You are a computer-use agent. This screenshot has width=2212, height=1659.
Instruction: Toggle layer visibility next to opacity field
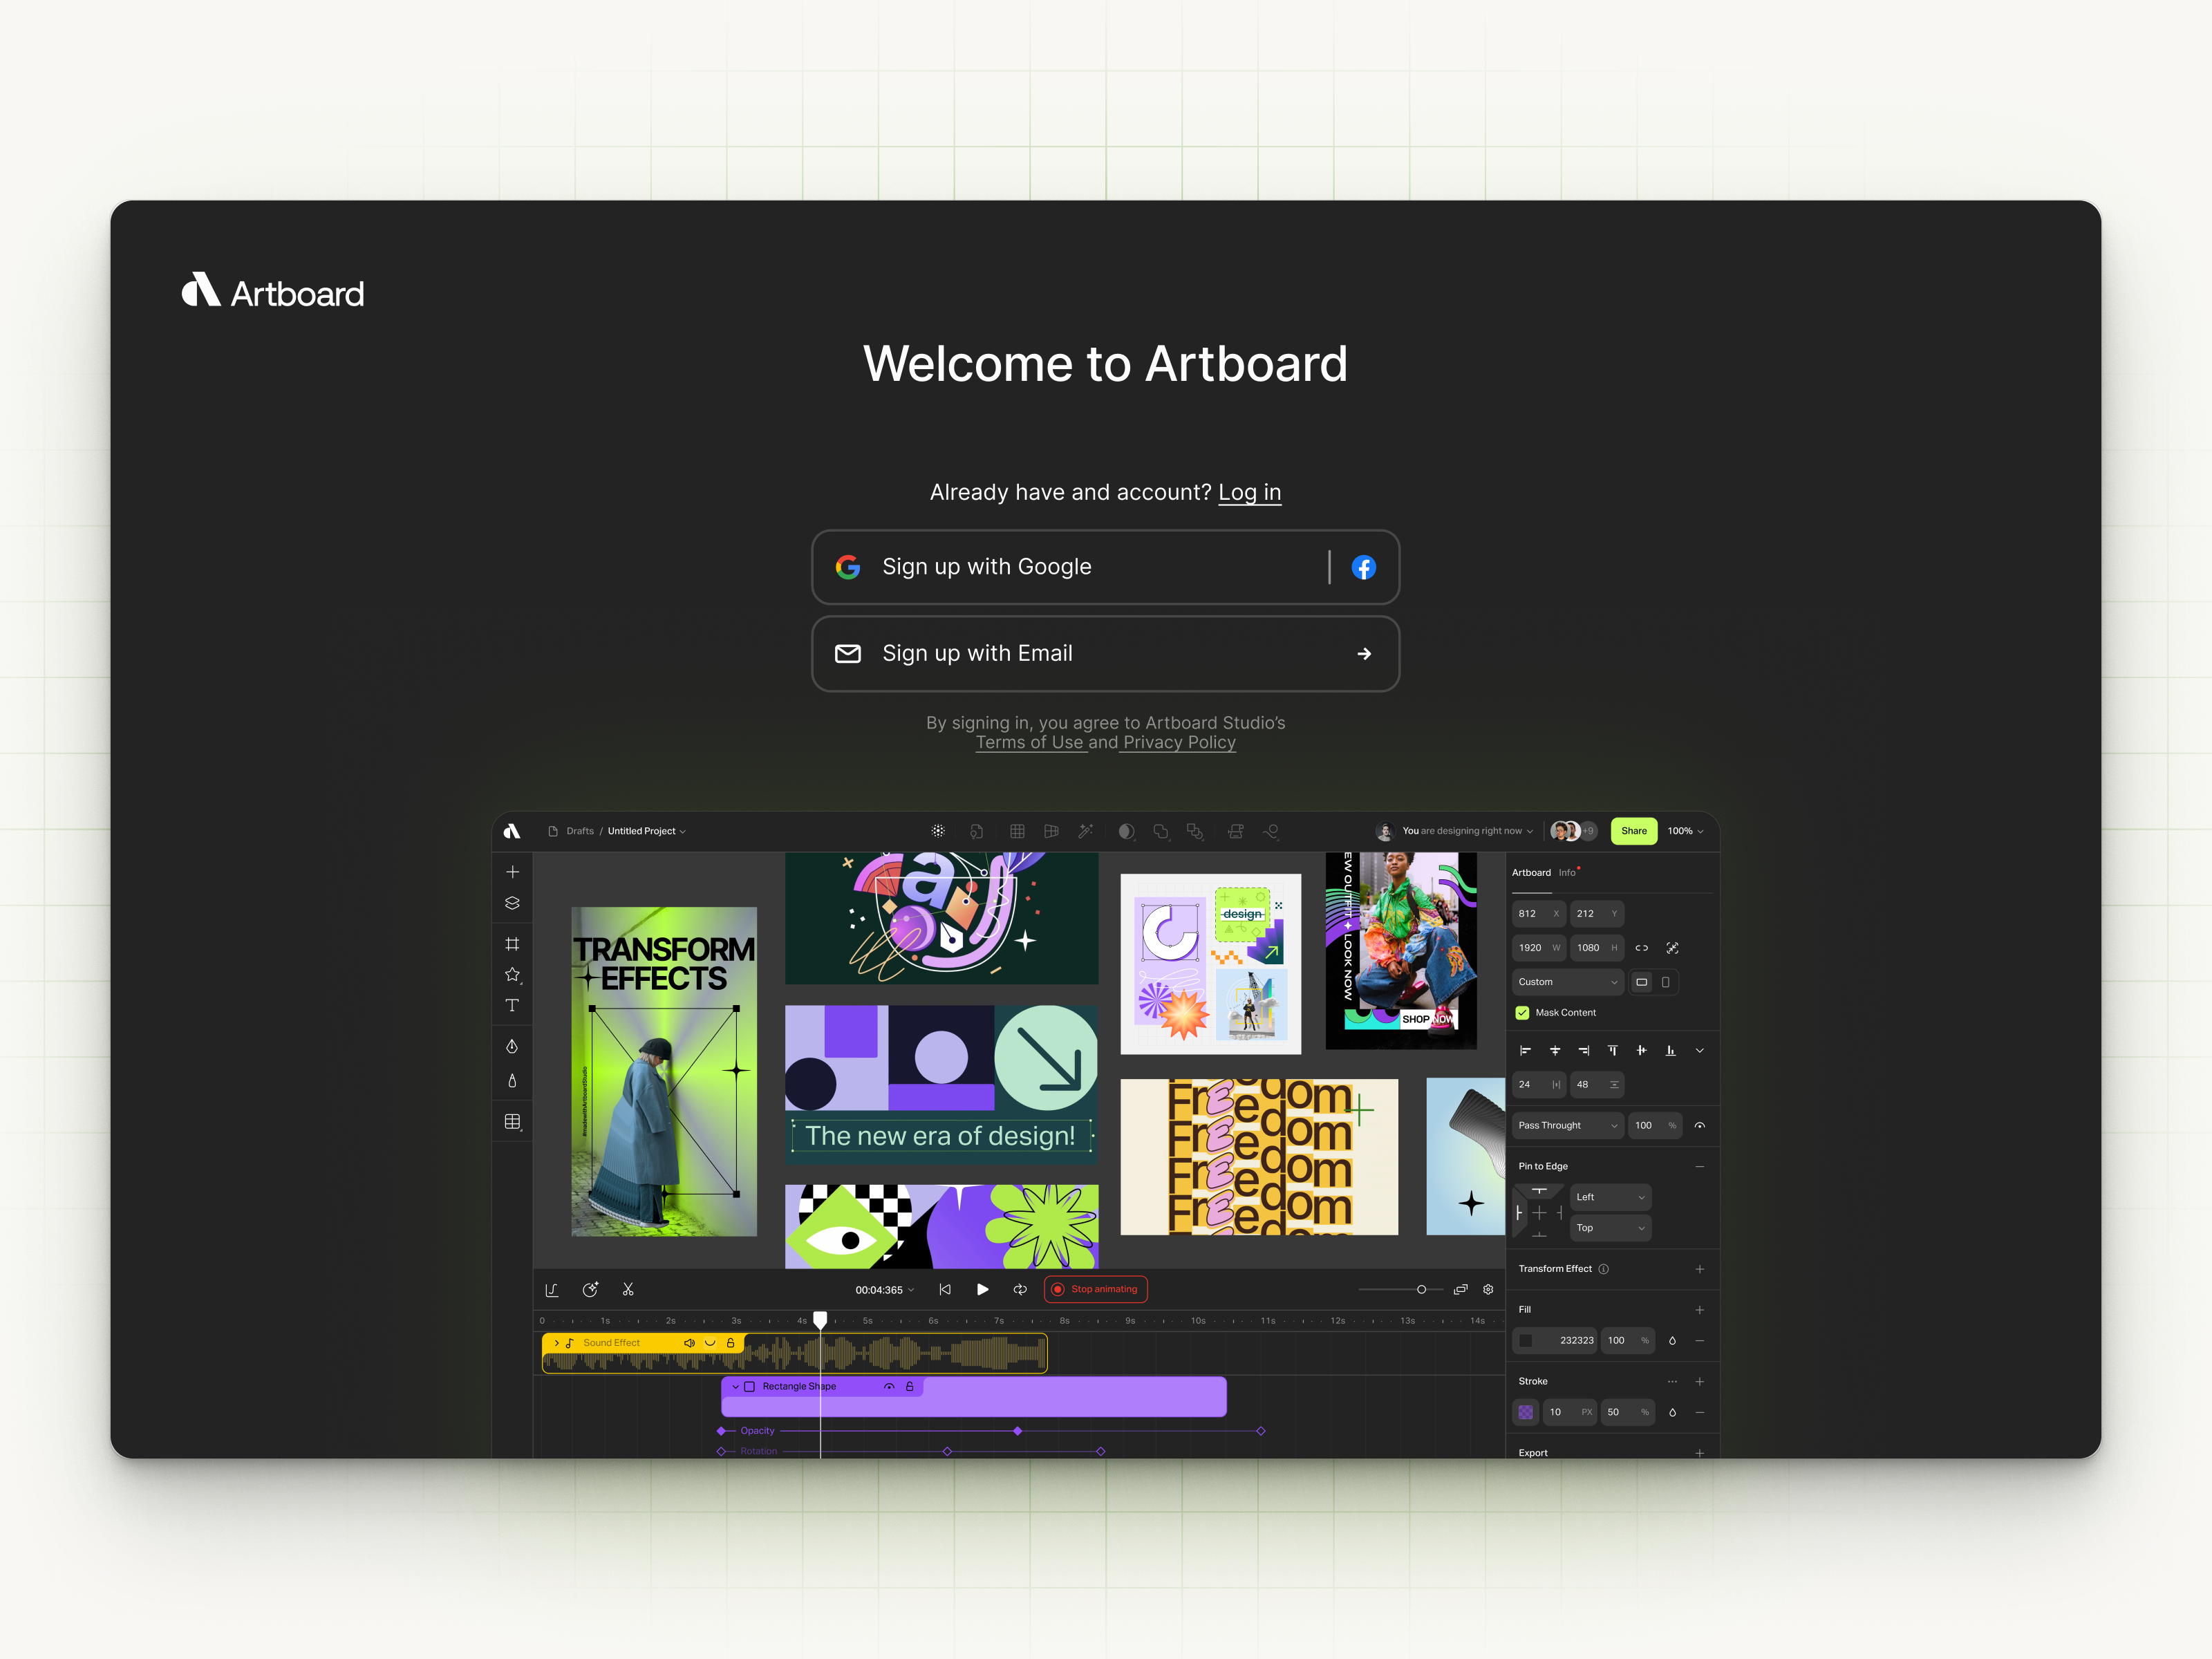1699,1126
